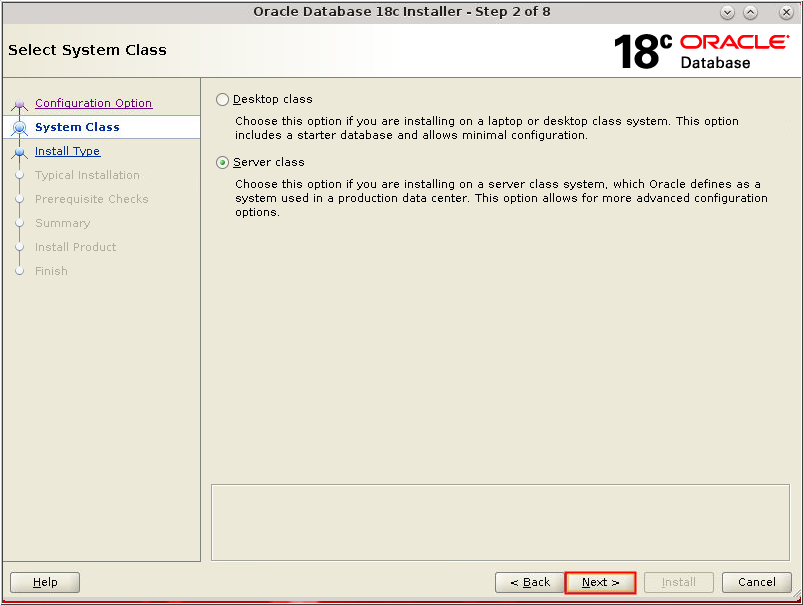The height and width of the screenshot is (605, 803).
Task: Click the Back button
Action: 529,582
